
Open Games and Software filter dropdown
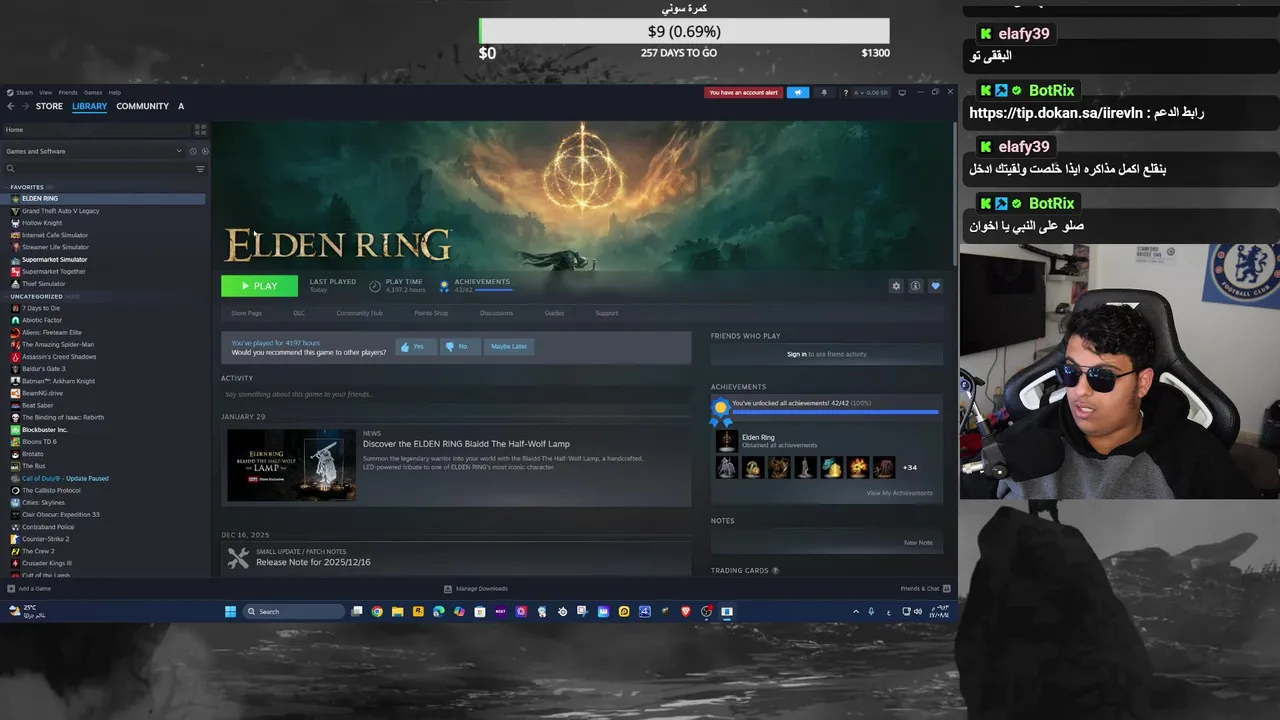coord(95,151)
